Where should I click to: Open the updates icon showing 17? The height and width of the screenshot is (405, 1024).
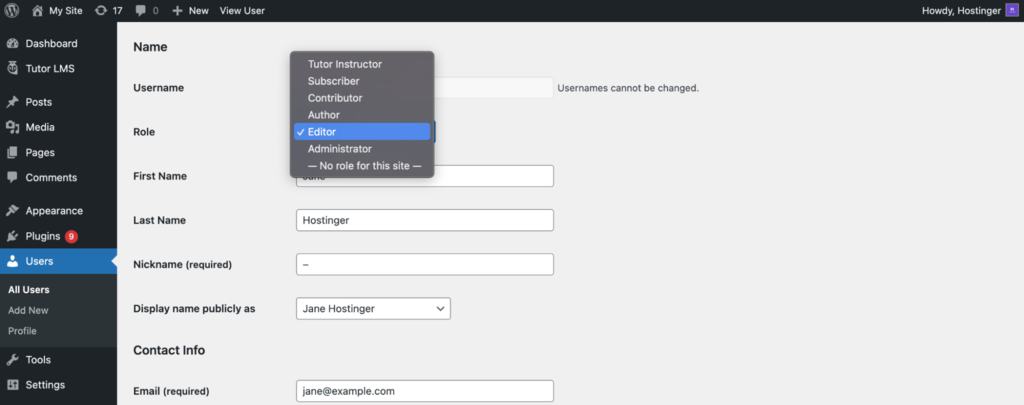100,10
